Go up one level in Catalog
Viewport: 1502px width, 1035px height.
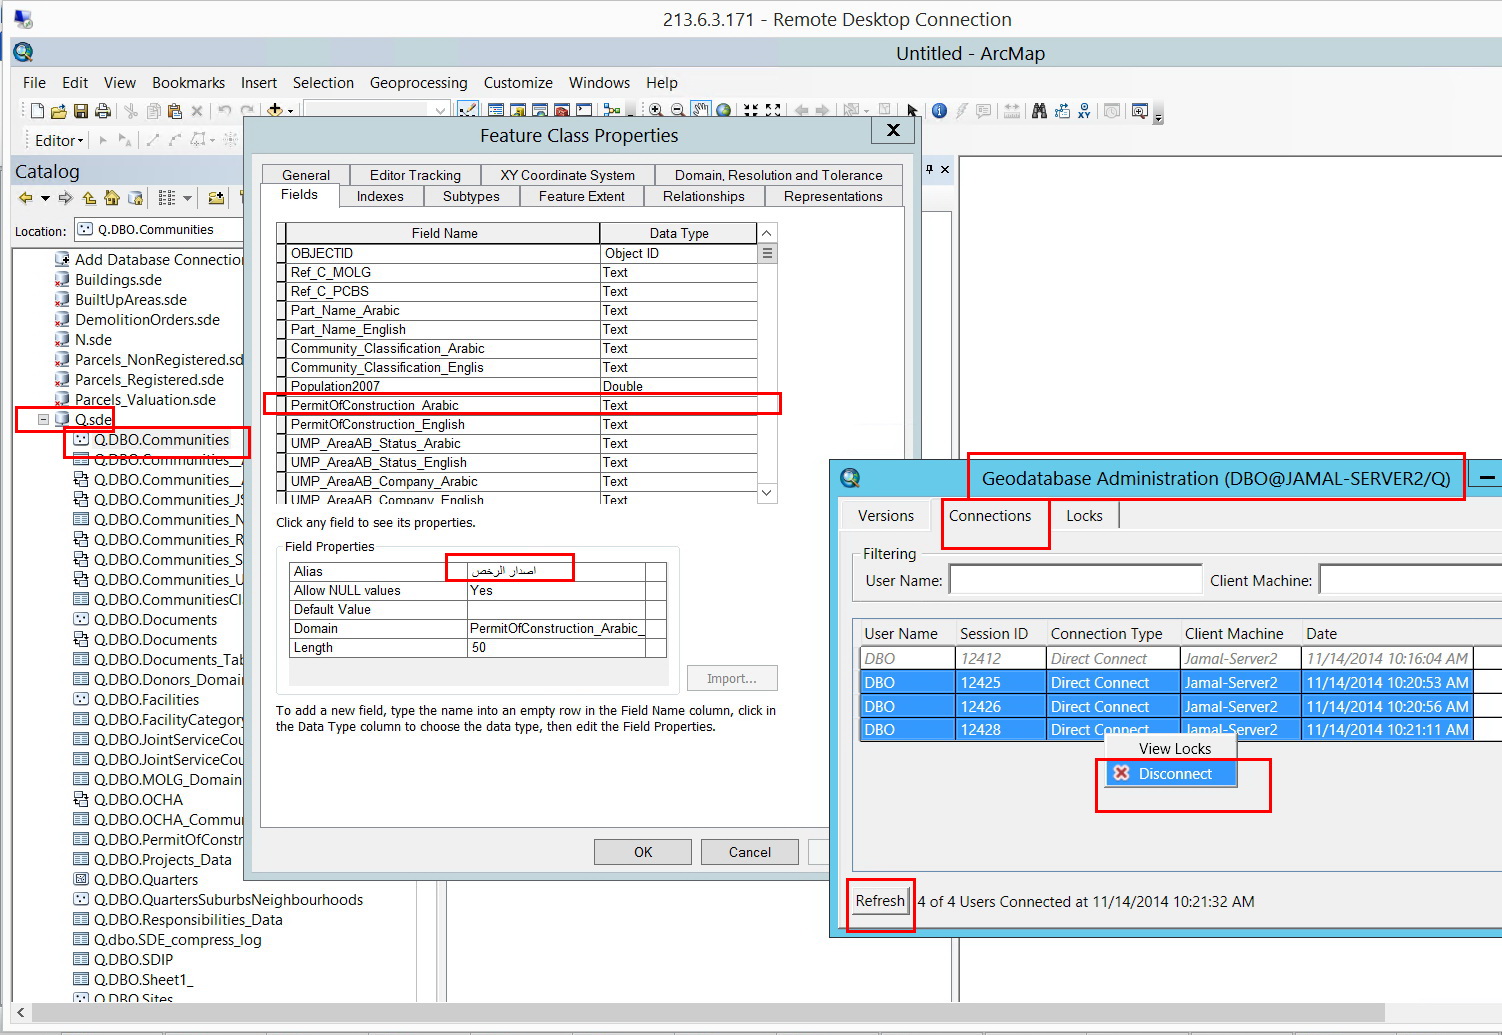pos(89,198)
